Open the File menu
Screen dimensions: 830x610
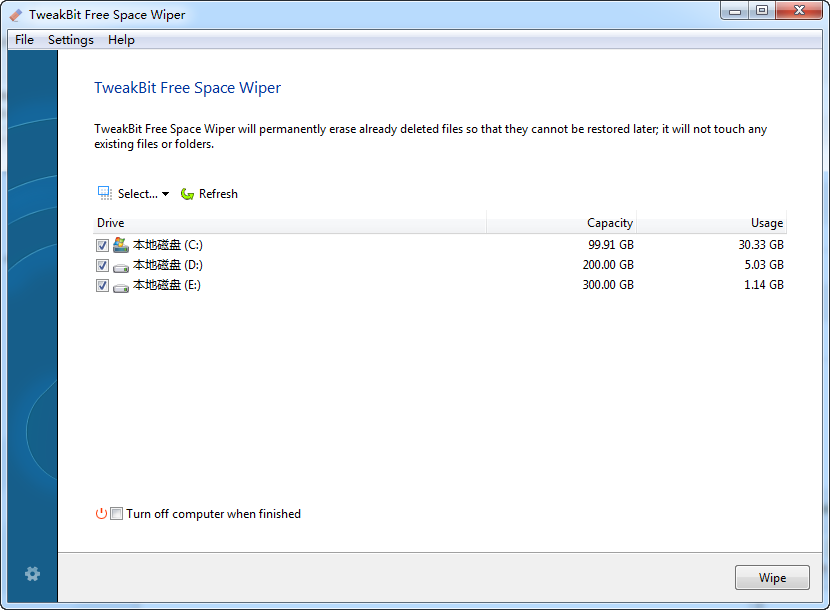[x=24, y=40]
